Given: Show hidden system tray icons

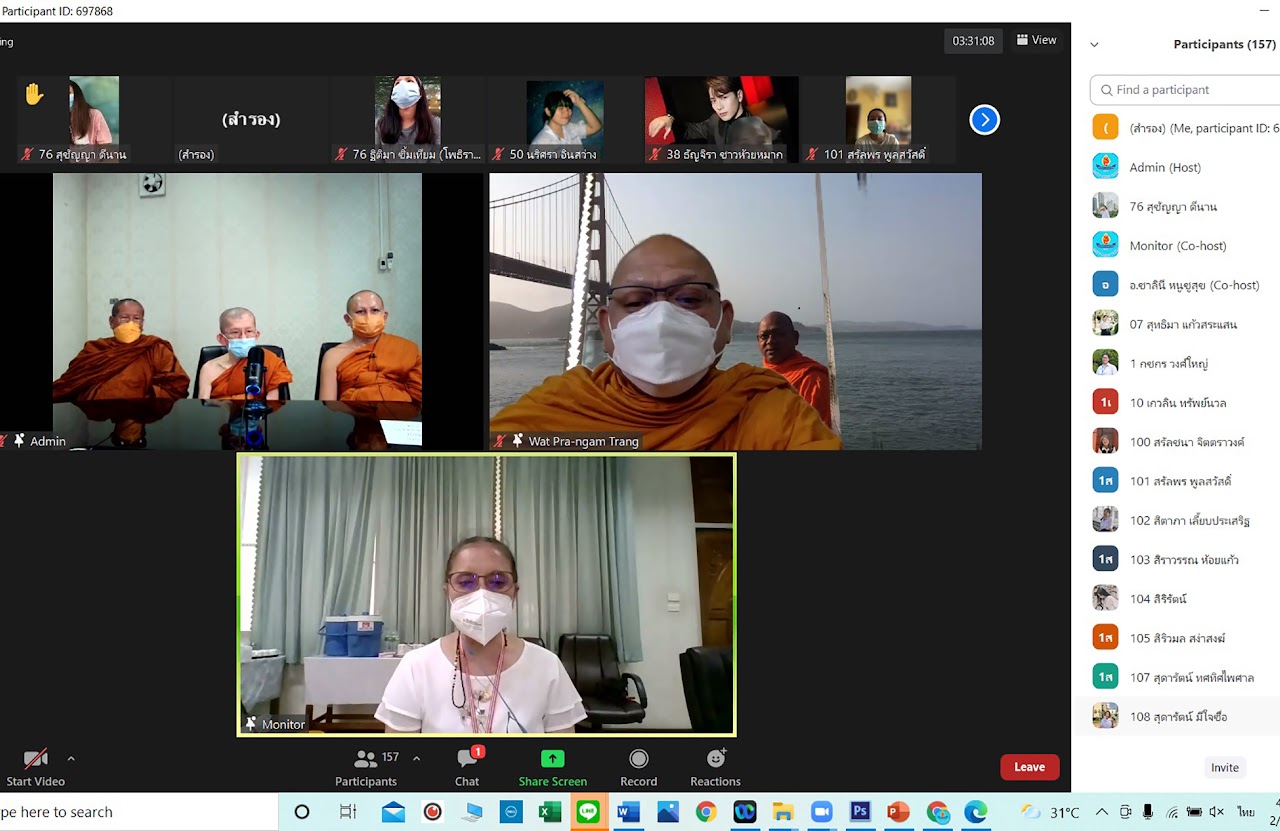Looking at the screenshot, I should (x=1102, y=812).
